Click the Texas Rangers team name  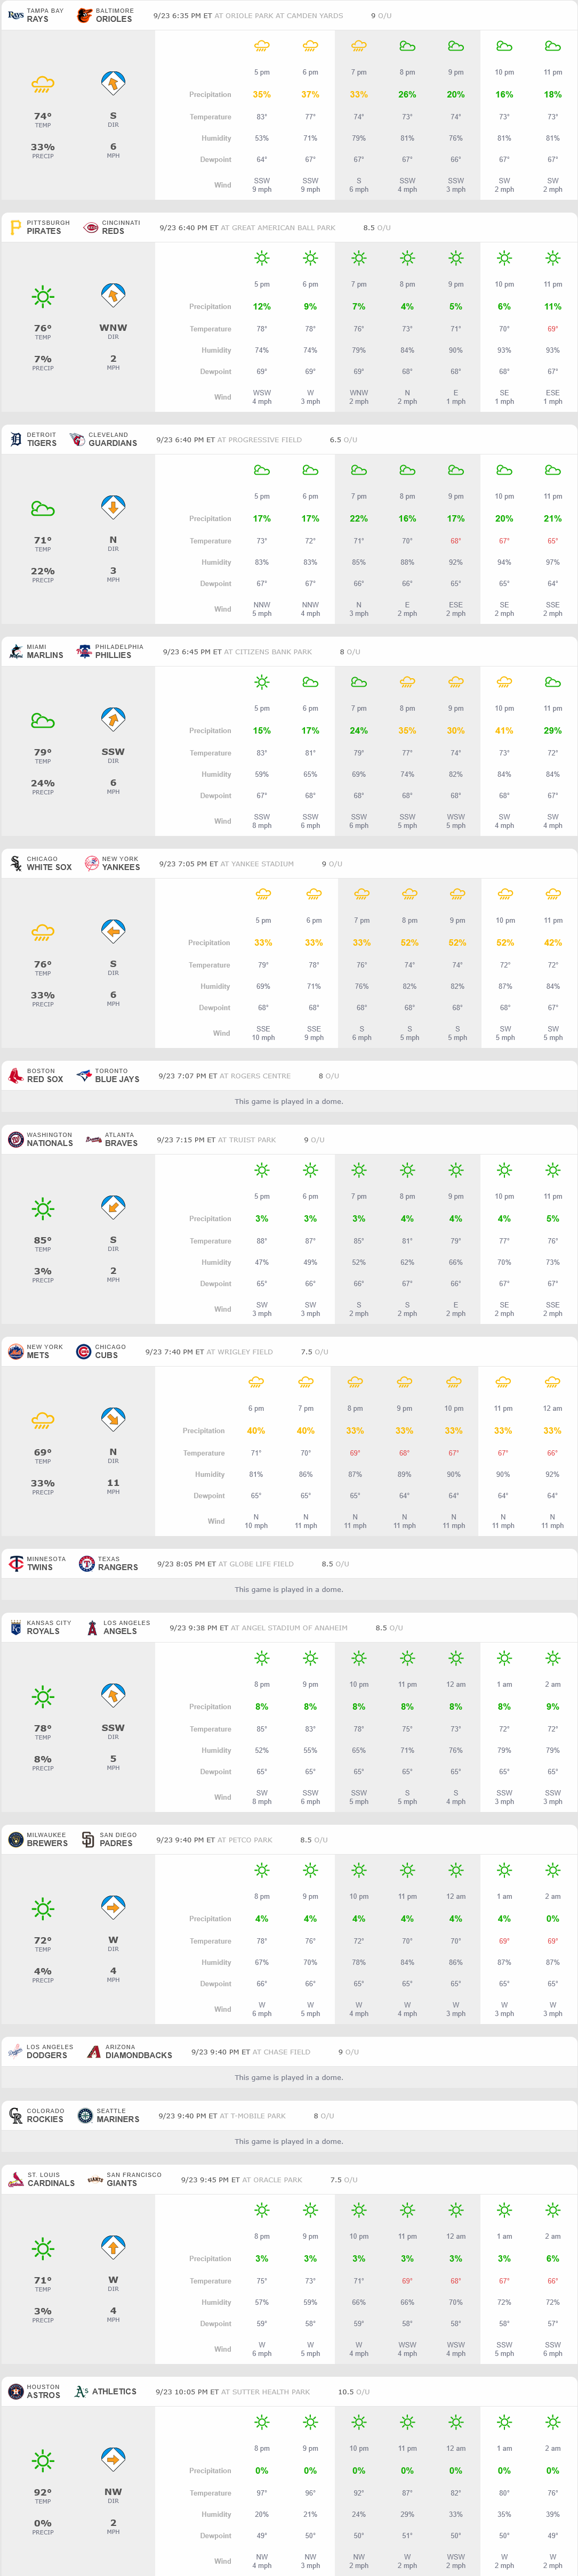click(x=118, y=1567)
